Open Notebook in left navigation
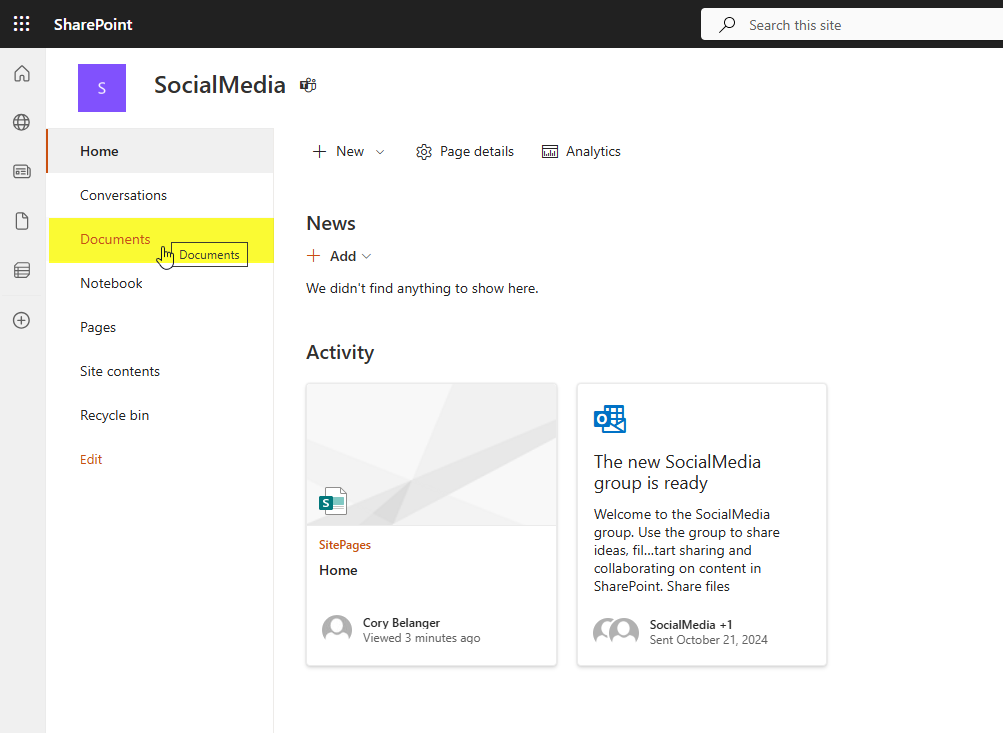 [161, 283]
